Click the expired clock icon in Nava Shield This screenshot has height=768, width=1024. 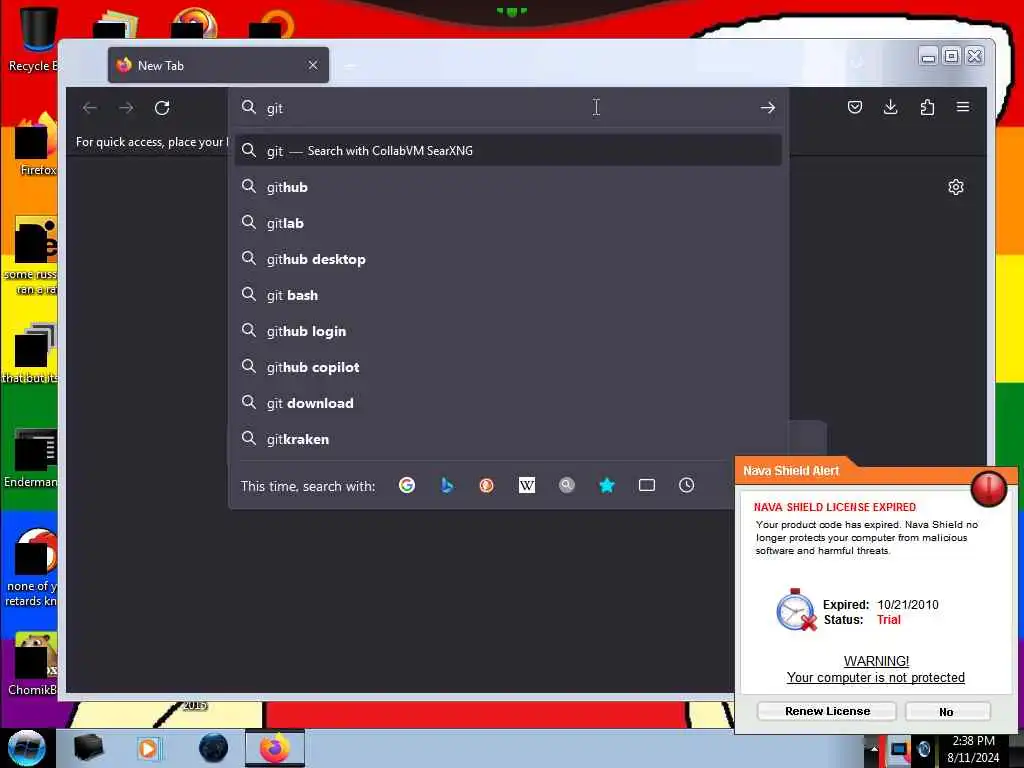796,610
